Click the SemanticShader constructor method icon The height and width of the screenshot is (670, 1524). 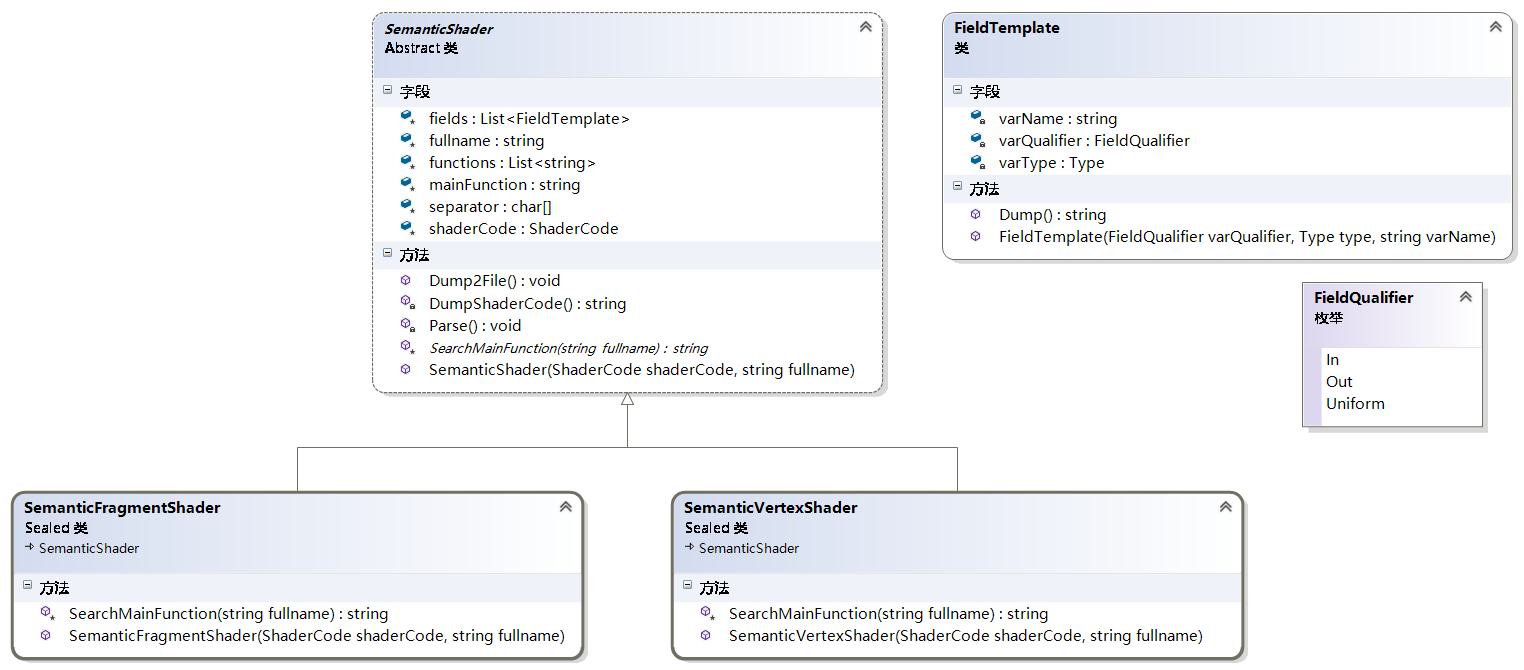406,369
